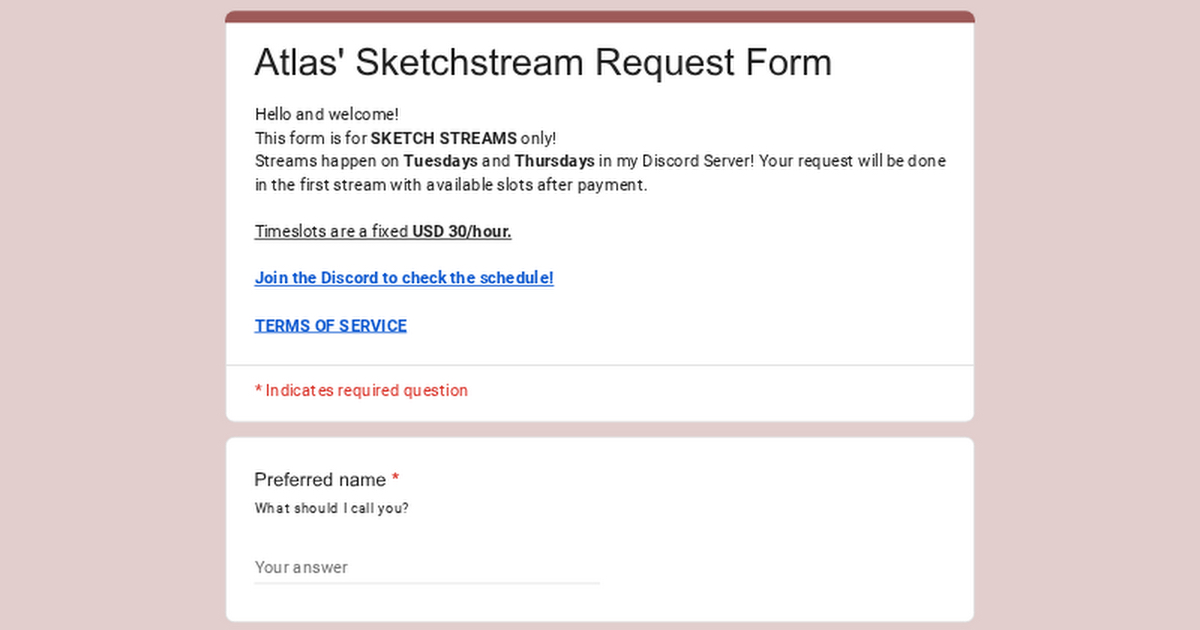Click the Atlas' Sketchstream Request Form title
Viewport: 1200px width, 630px height.
(542, 62)
